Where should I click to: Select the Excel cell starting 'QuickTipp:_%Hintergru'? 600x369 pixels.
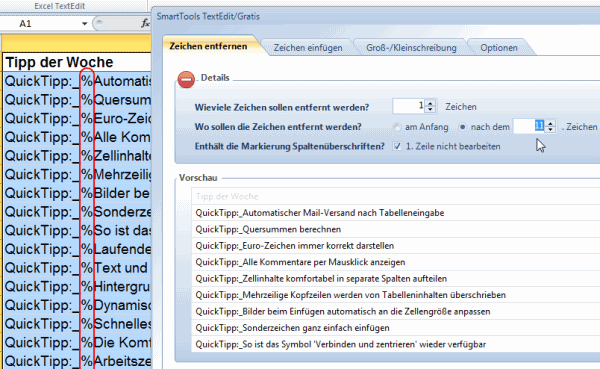tap(77, 286)
